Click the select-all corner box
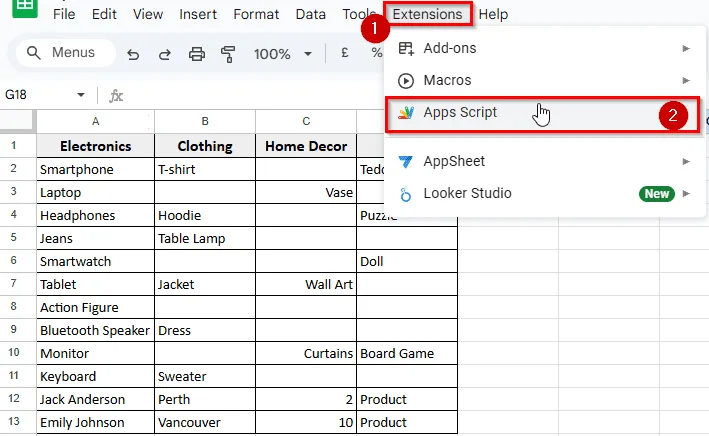The image size is (709, 436). (17, 121)
